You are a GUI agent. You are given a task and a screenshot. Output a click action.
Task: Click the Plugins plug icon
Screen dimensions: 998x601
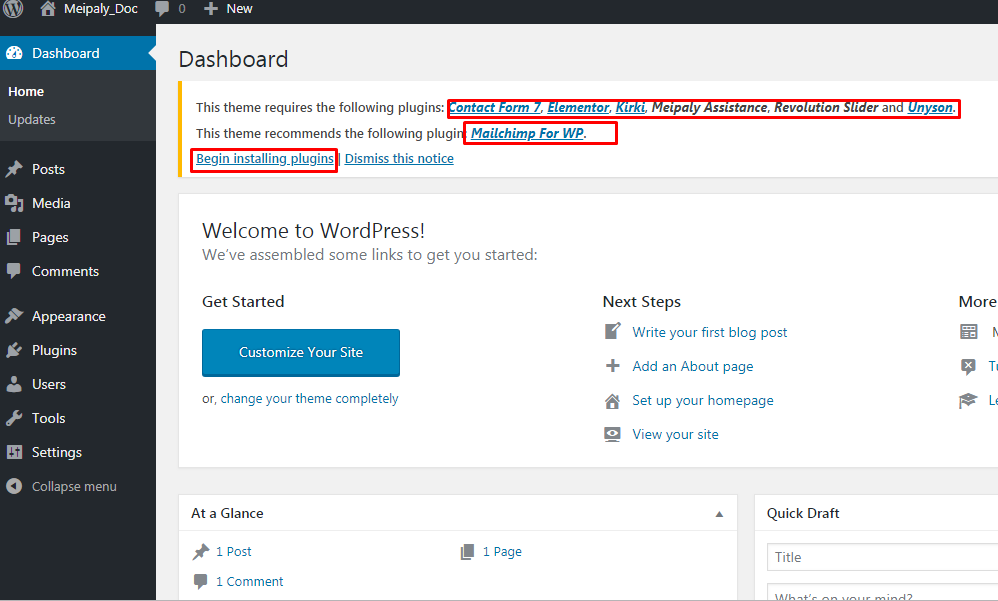pos(14,350)
